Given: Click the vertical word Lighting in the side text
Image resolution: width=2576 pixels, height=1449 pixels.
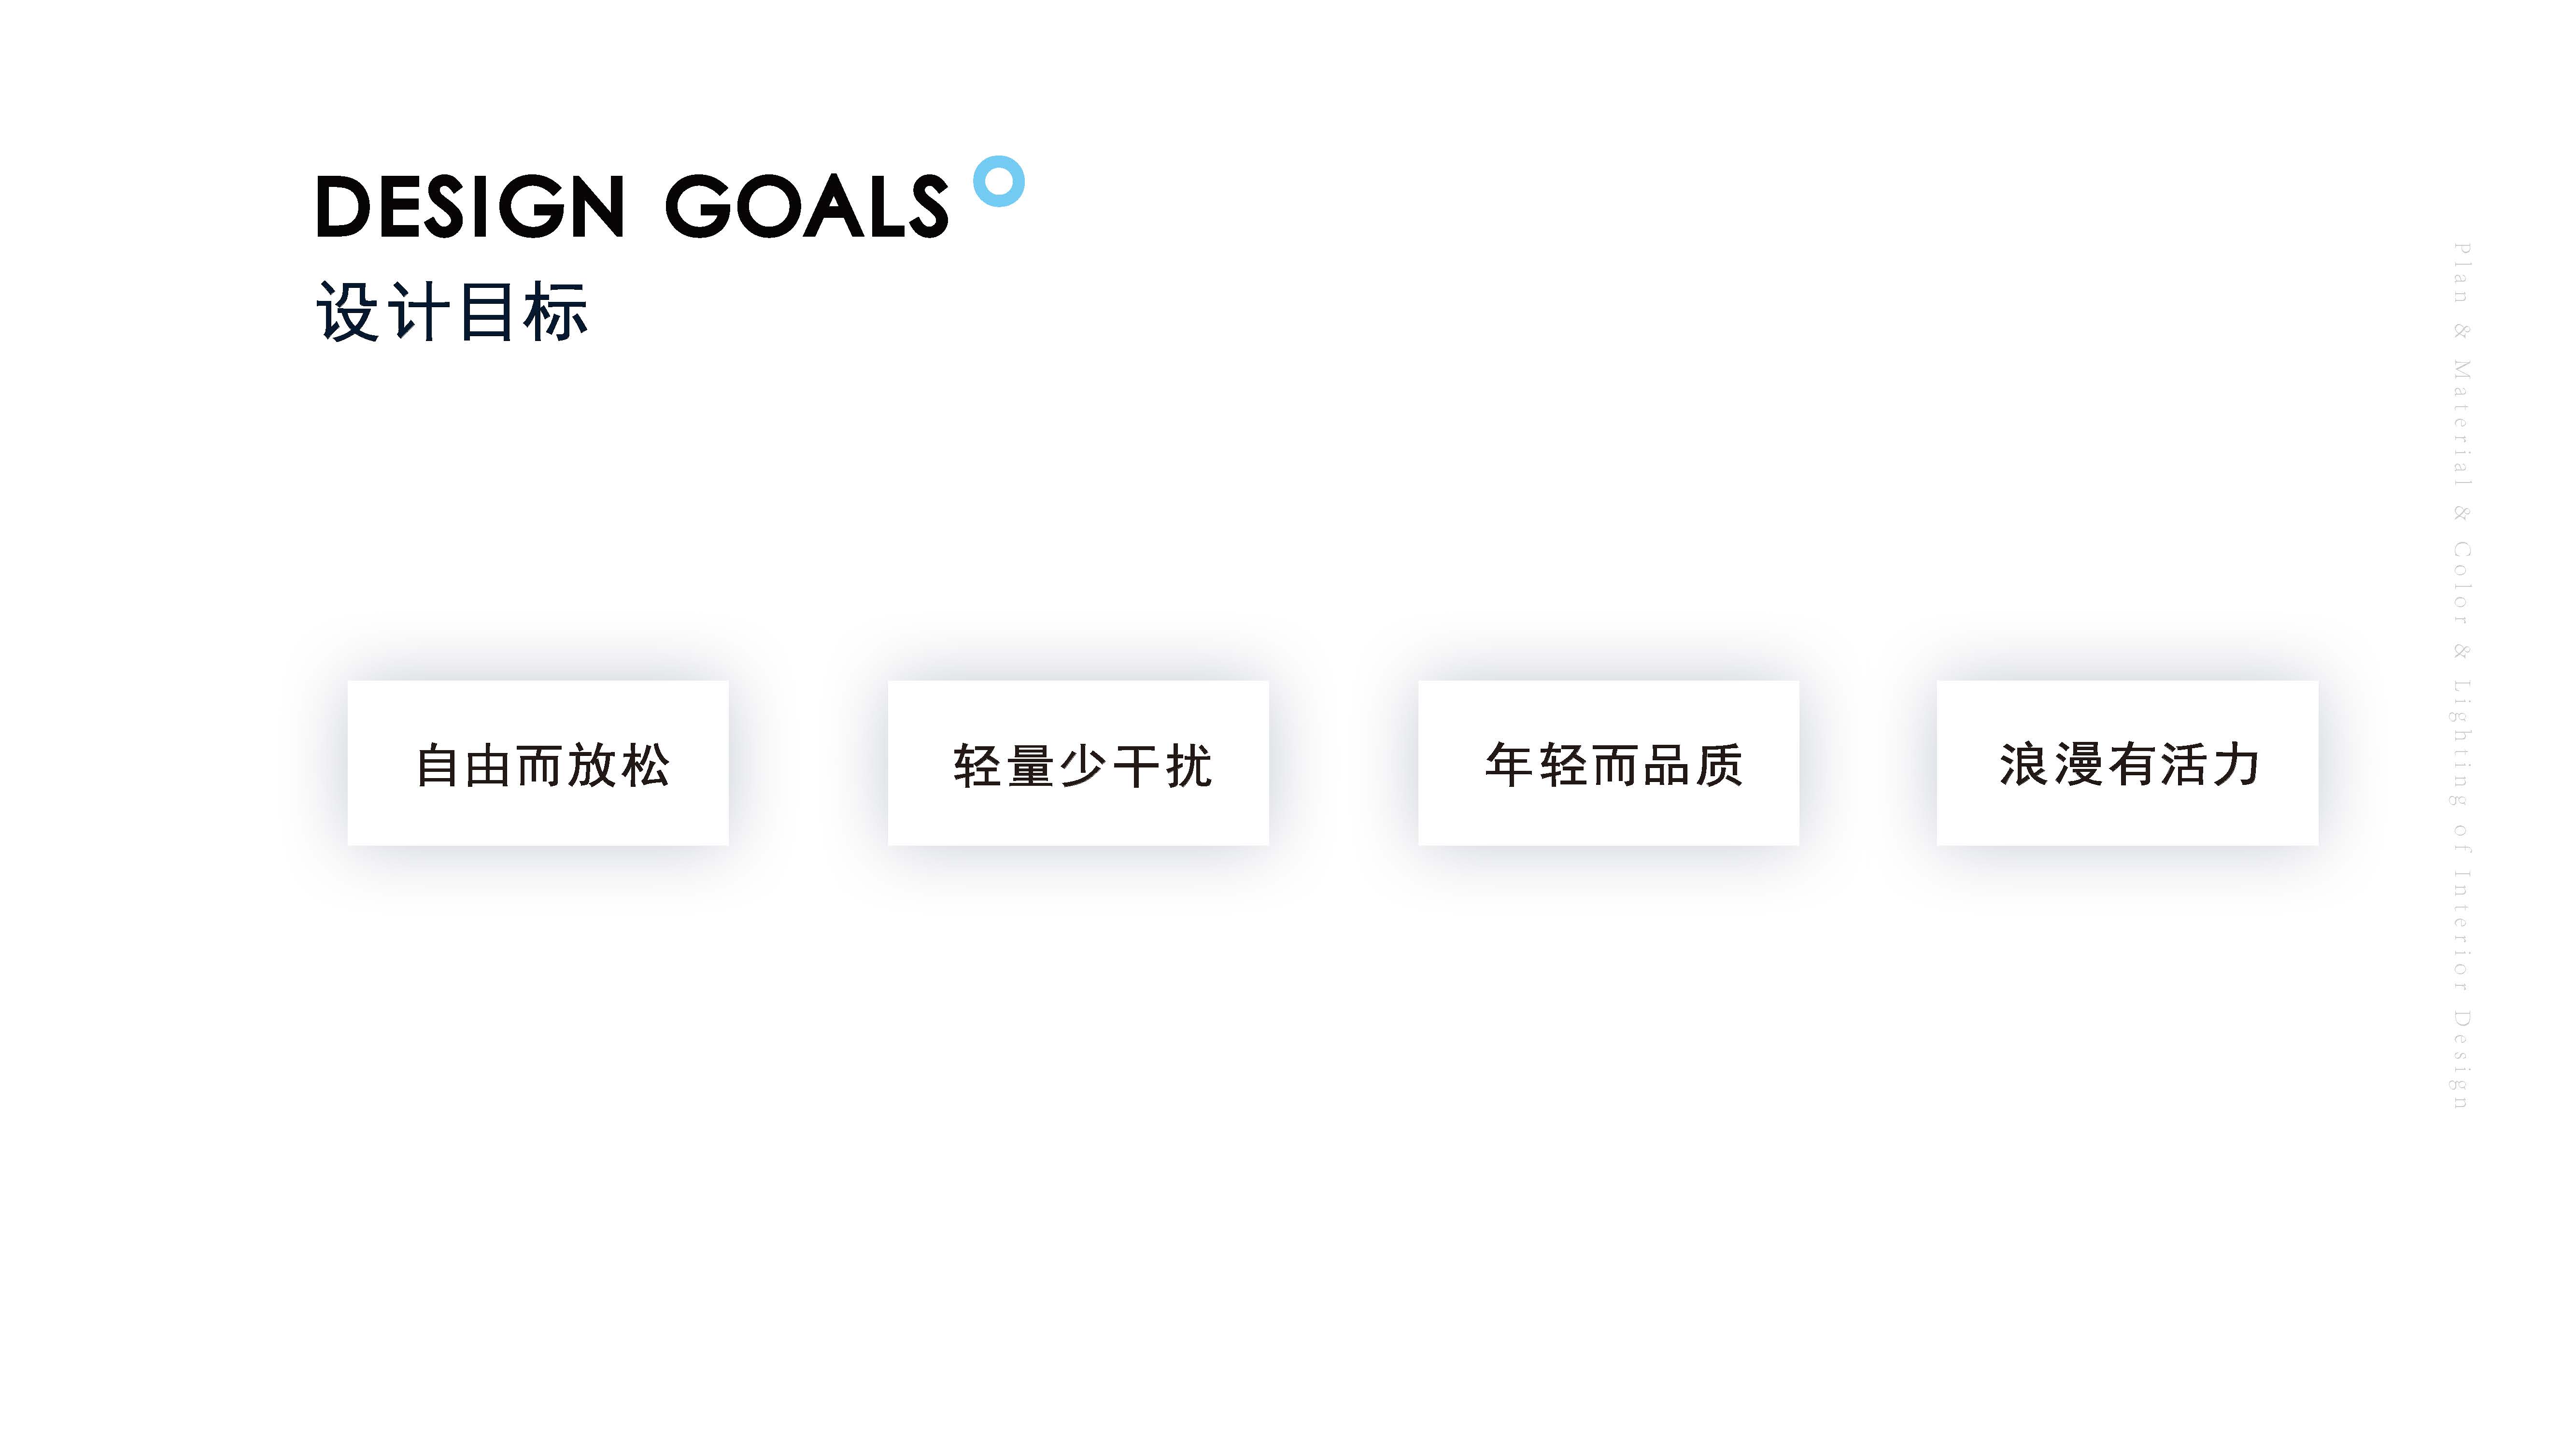Looking at the screenshot, I should tap(2461, 742).
